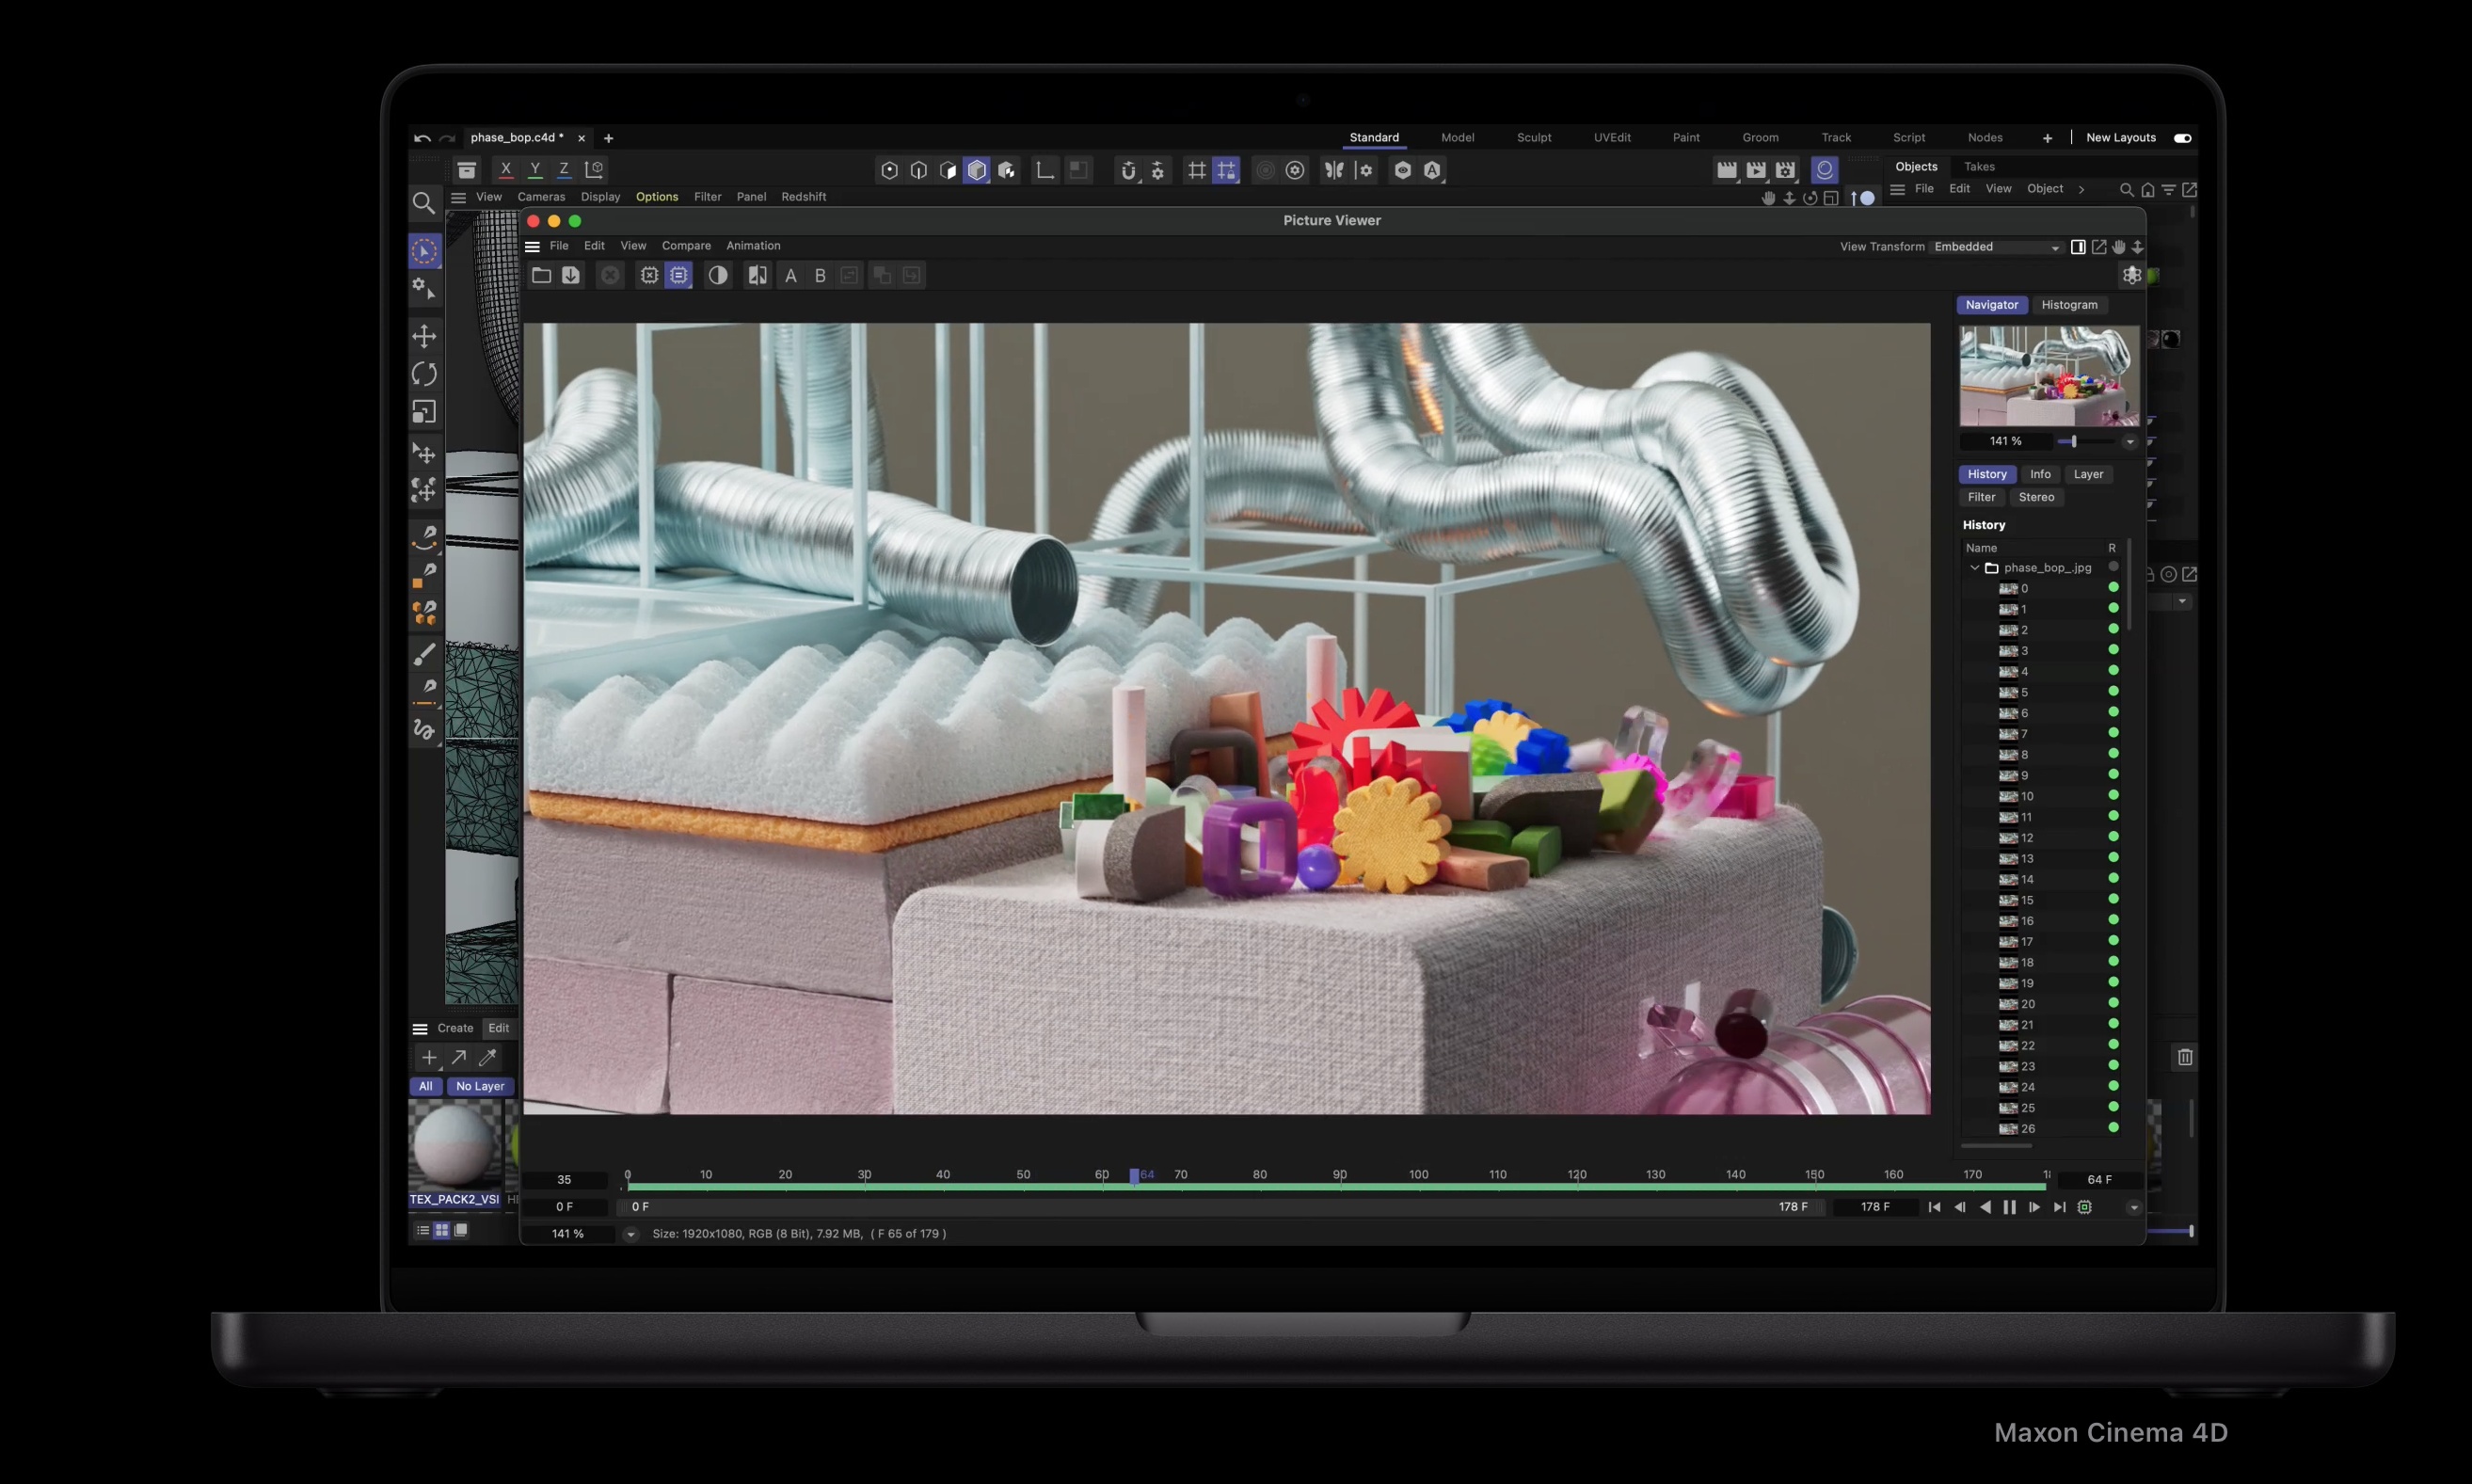Viewport: 2472px width, 1484px height.
Task: Click the TEX_PACK2 material thumbnail
Action: point(455,1145)
